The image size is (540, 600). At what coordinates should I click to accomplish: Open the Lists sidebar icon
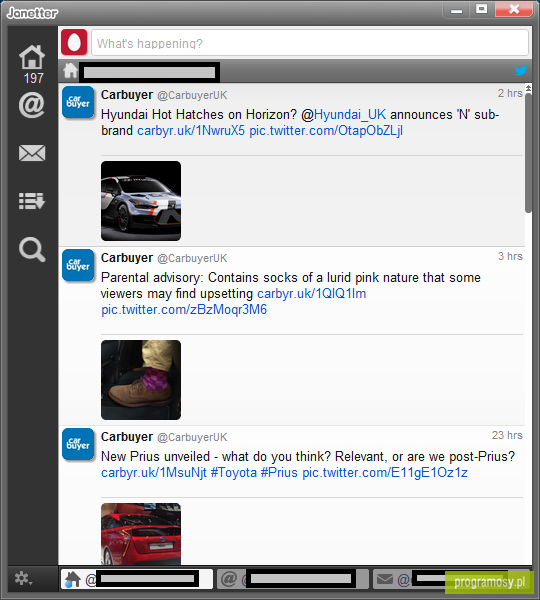[32, 201]
